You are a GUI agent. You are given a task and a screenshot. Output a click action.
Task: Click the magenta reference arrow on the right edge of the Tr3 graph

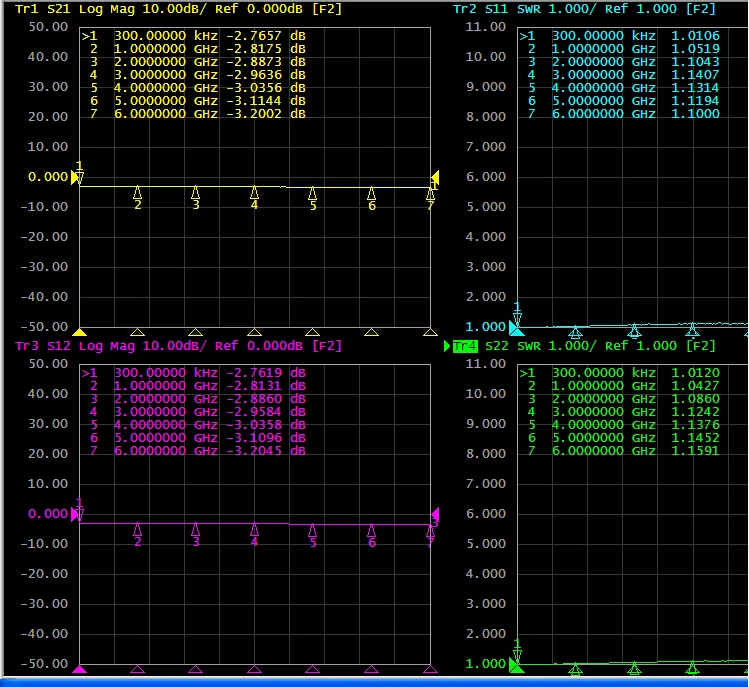point(435,514)
